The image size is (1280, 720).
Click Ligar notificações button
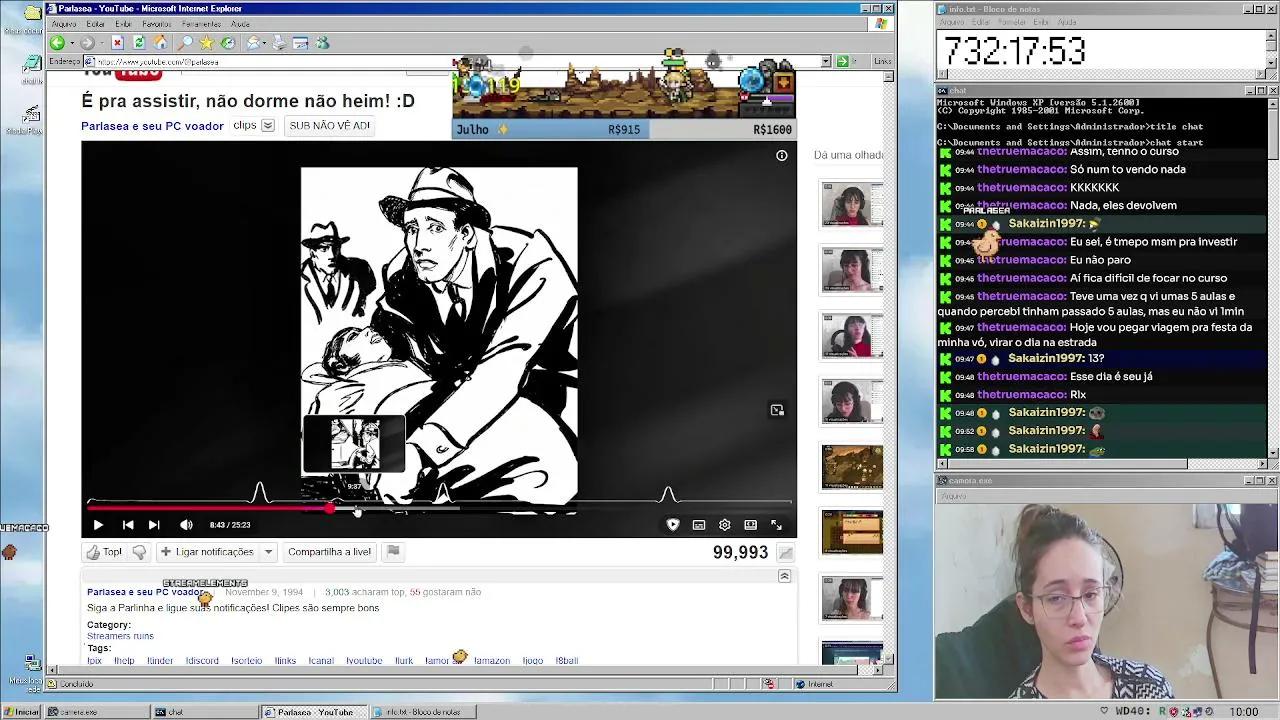207,552
